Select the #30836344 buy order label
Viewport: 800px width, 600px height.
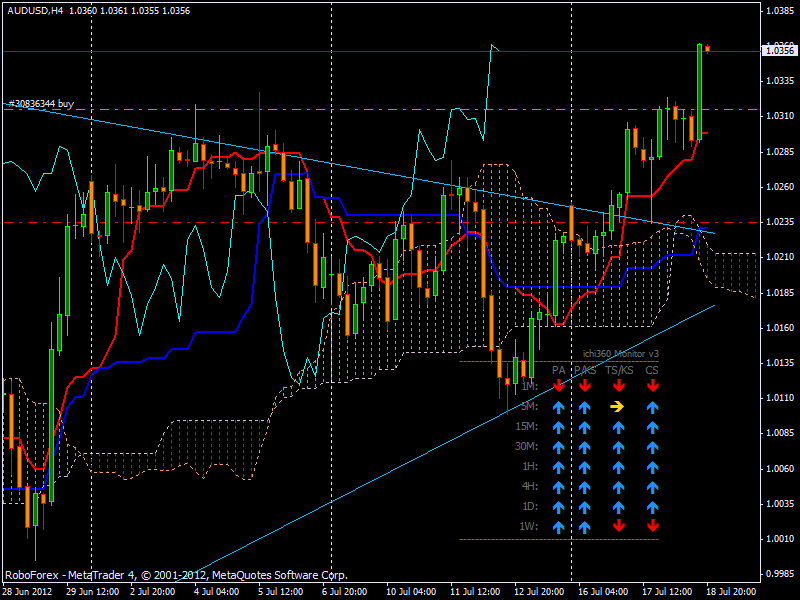41,103
